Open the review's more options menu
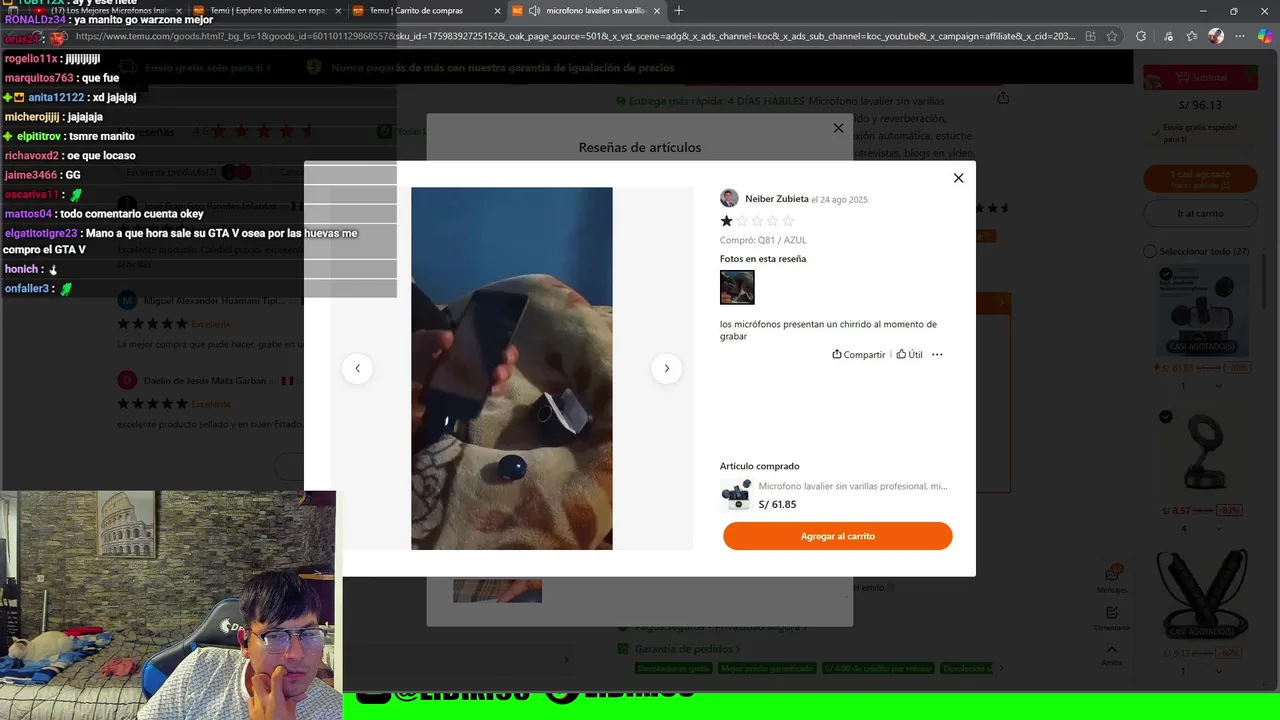The image size is (1280, 720). tap(937, 354)
